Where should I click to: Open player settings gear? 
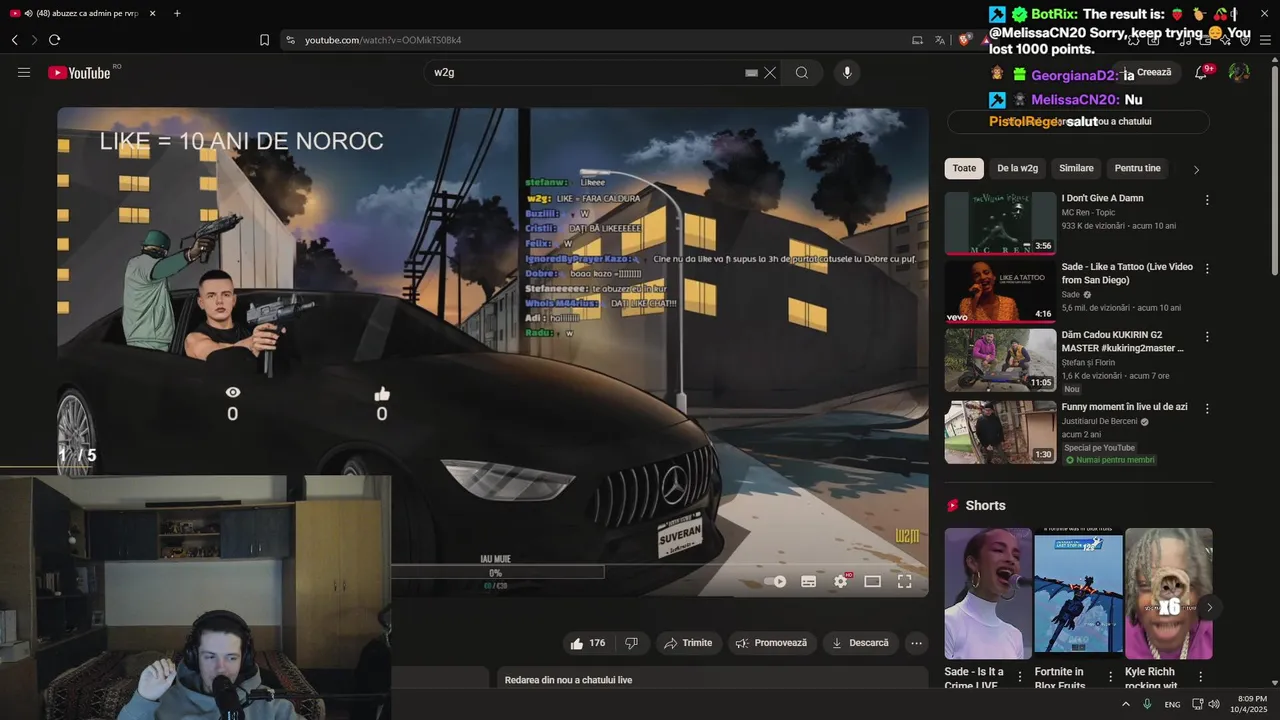(841, 581)
